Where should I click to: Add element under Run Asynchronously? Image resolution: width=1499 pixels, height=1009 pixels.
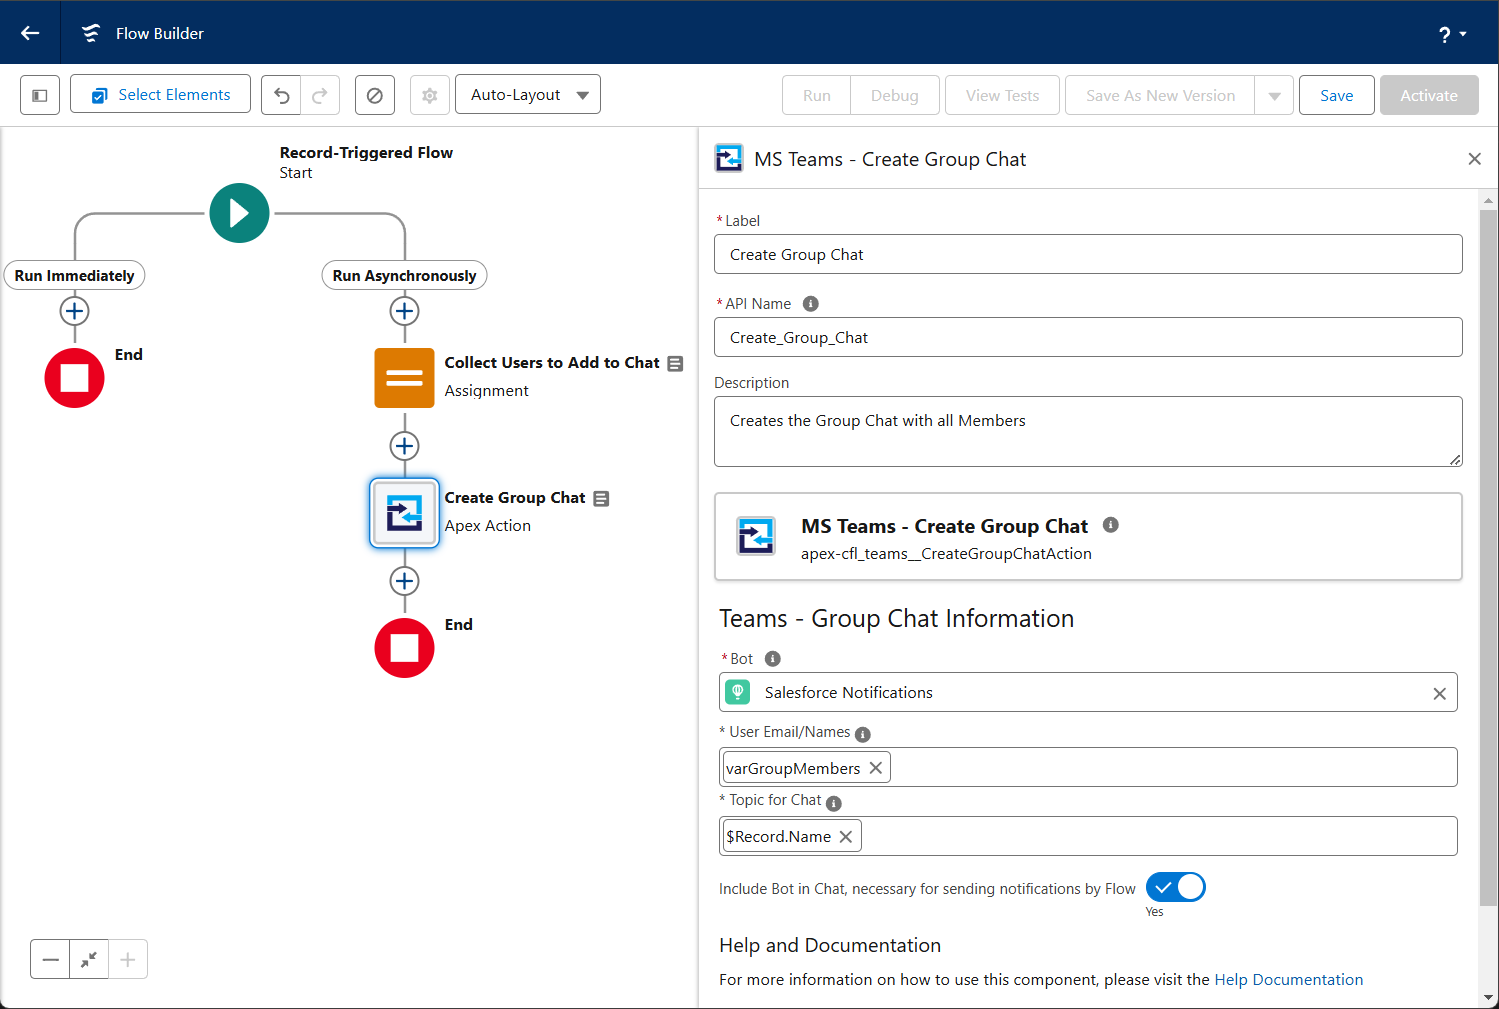[404, 311]
